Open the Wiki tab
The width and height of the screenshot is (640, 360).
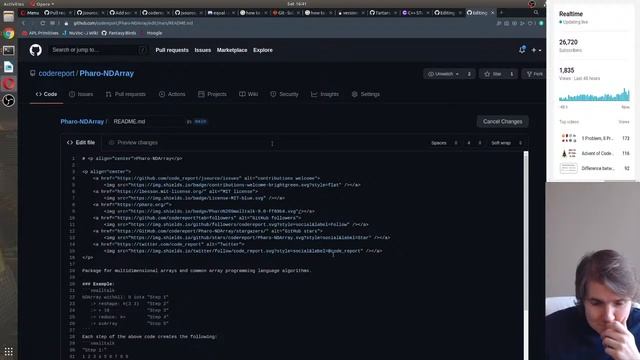click(249, 94)
